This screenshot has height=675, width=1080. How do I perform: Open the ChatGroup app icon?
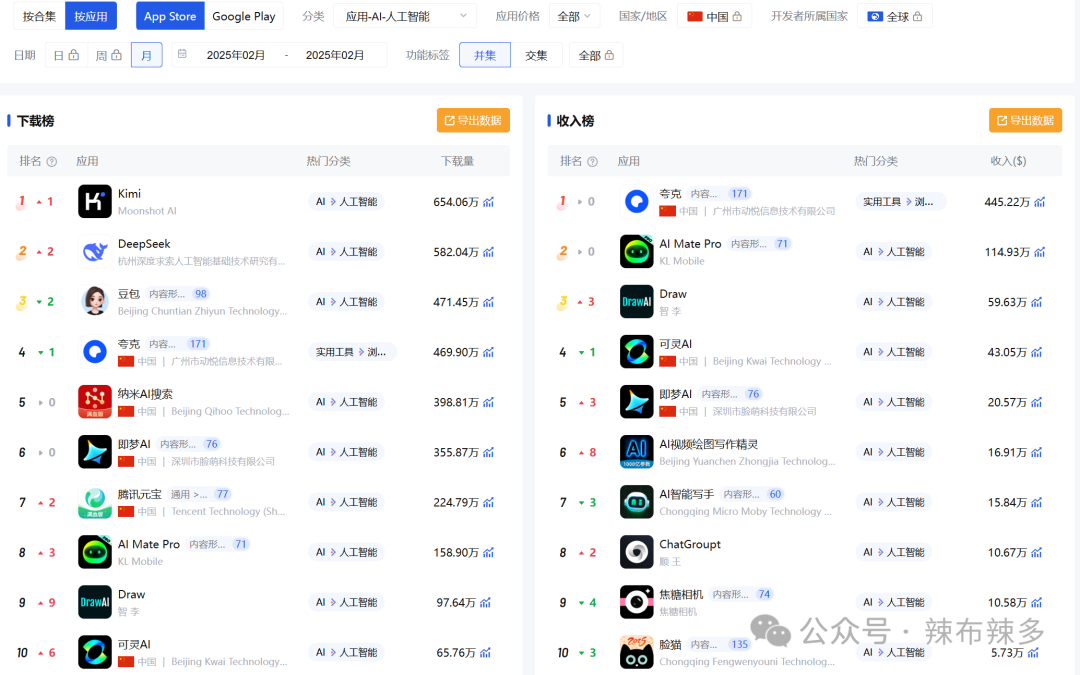(x=637, y=551)
